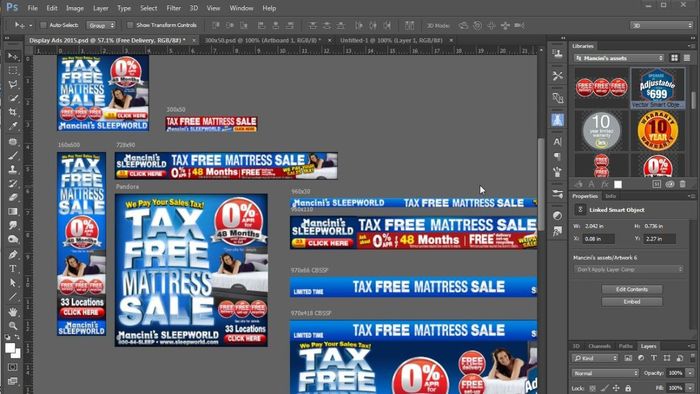Open Move tool preset picker arrow

click(30, 25)
